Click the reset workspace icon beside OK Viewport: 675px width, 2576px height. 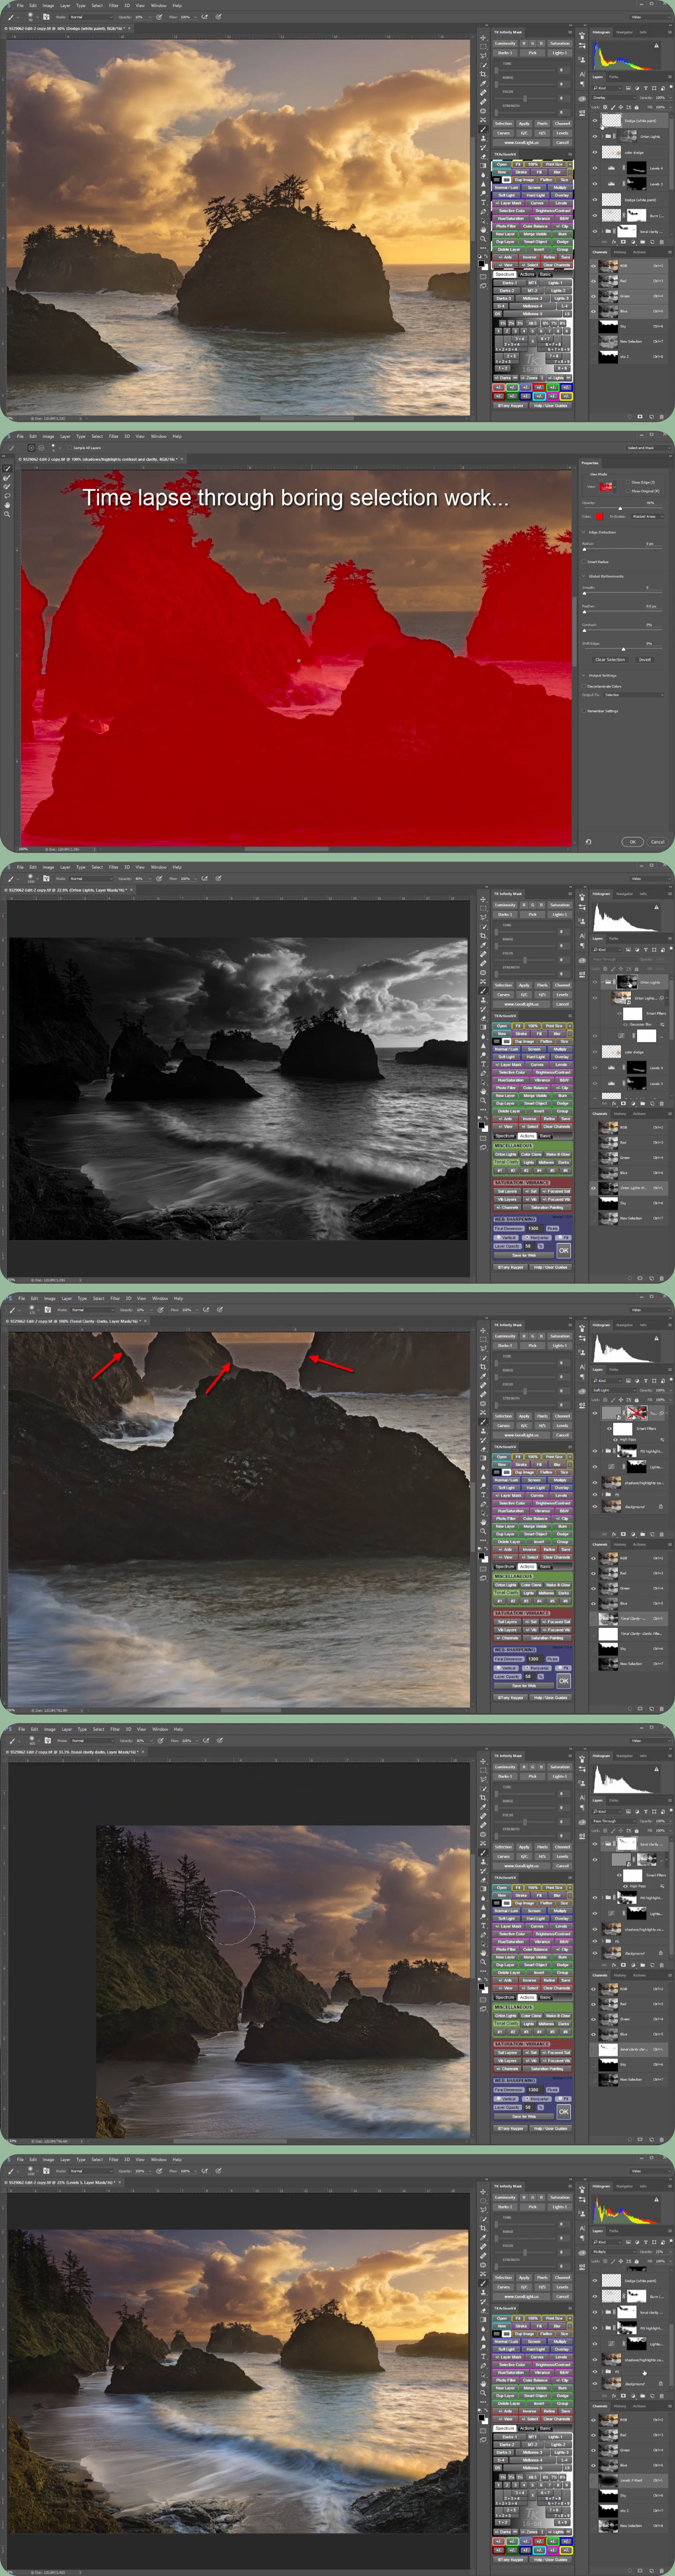click(x=588, y=842)
